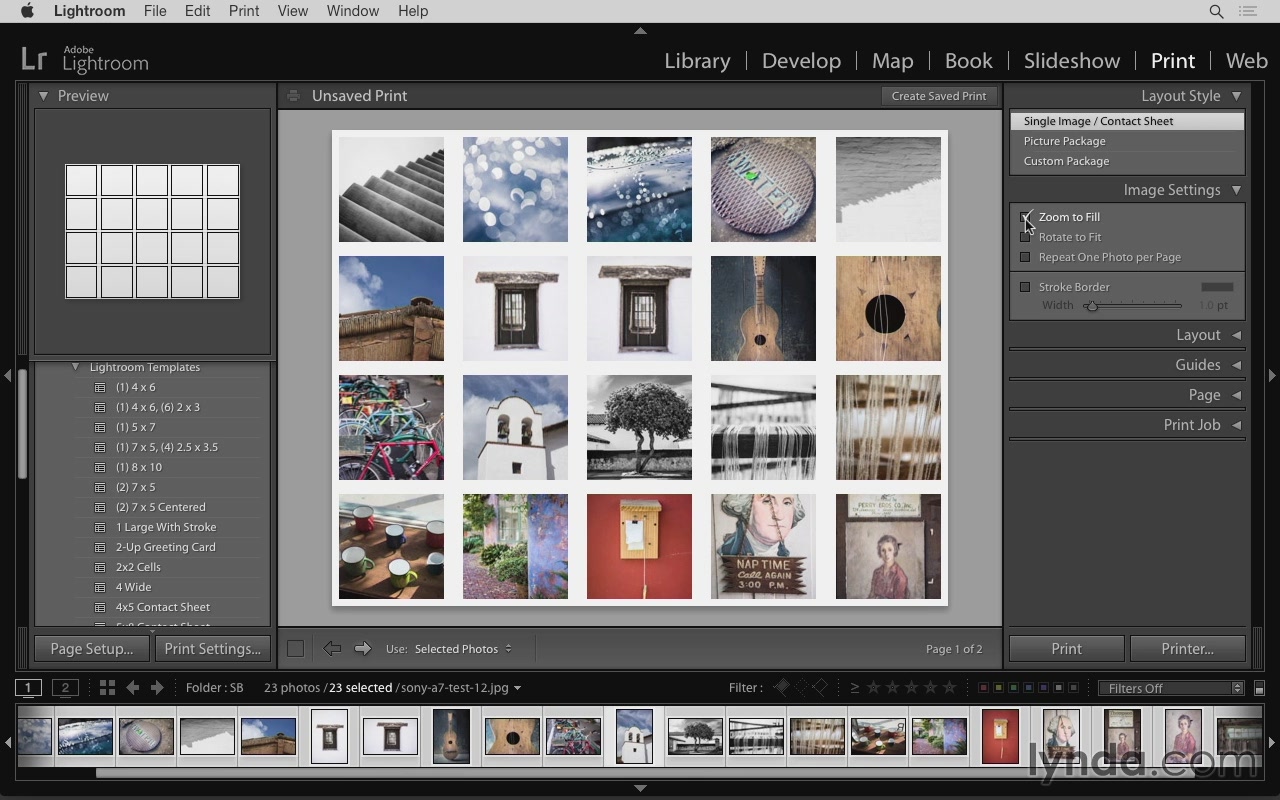The width and height of the screenshot is (1280, 800).
Task: Select Single Image / Contact Sheet layout style
Action: point(1127,121)
